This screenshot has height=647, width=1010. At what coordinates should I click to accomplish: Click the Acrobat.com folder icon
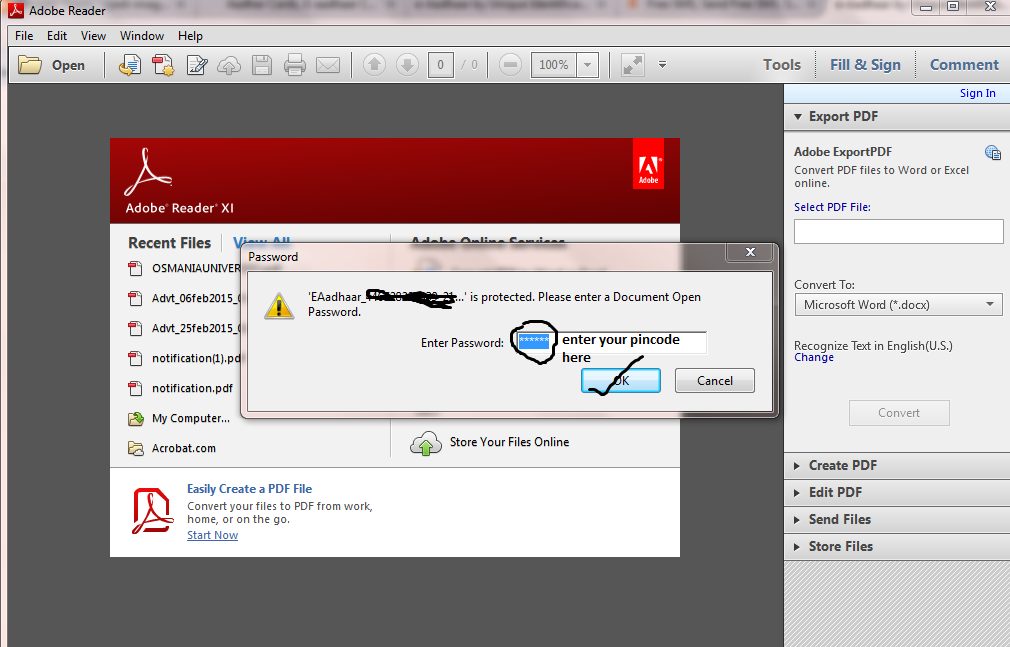pos(135,449)
